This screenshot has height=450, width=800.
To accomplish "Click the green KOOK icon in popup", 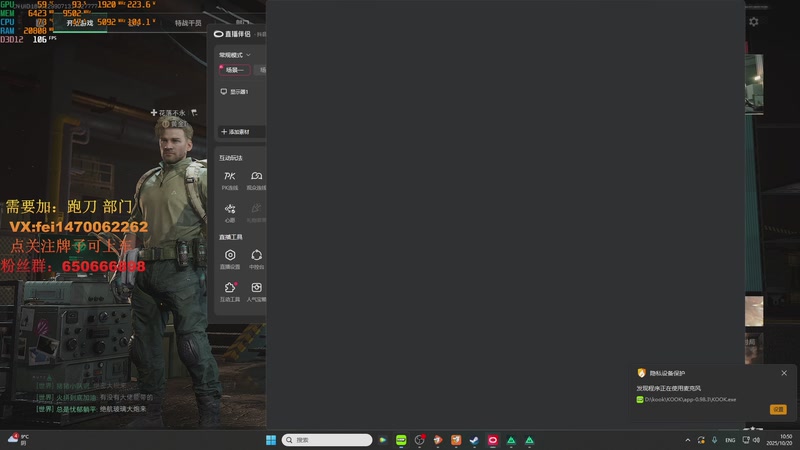I will pyautogui.click(x=640, y=399).
